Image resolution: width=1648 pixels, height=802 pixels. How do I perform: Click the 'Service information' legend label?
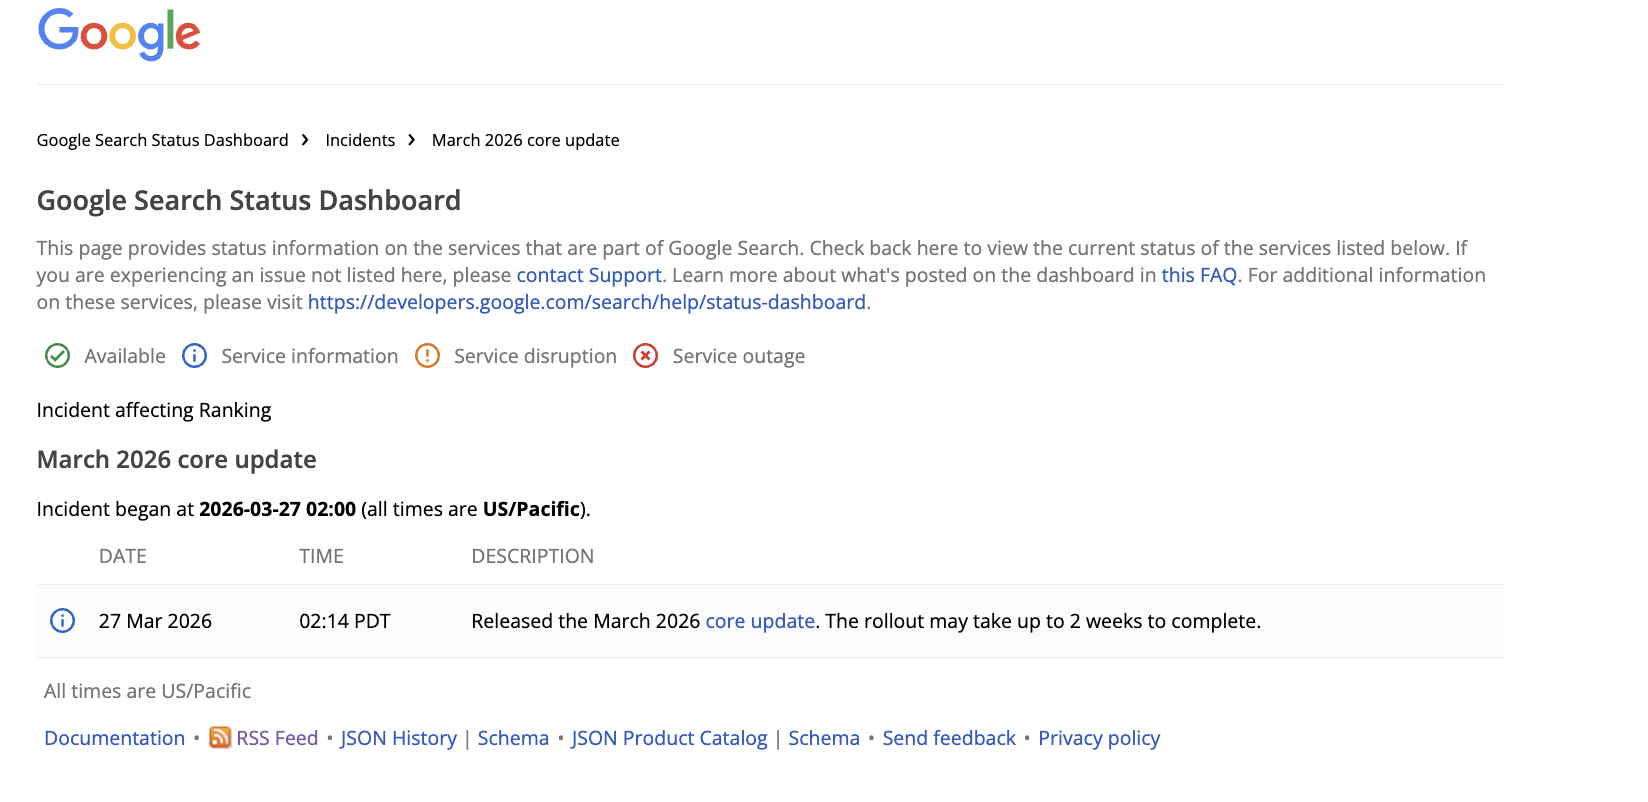point(310,356)
